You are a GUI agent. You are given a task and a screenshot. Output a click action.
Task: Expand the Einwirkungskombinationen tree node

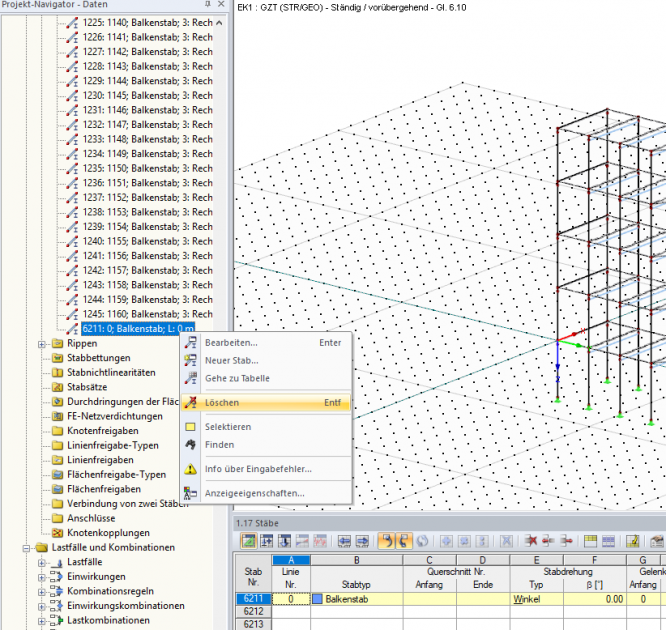(x=42, y=607)
